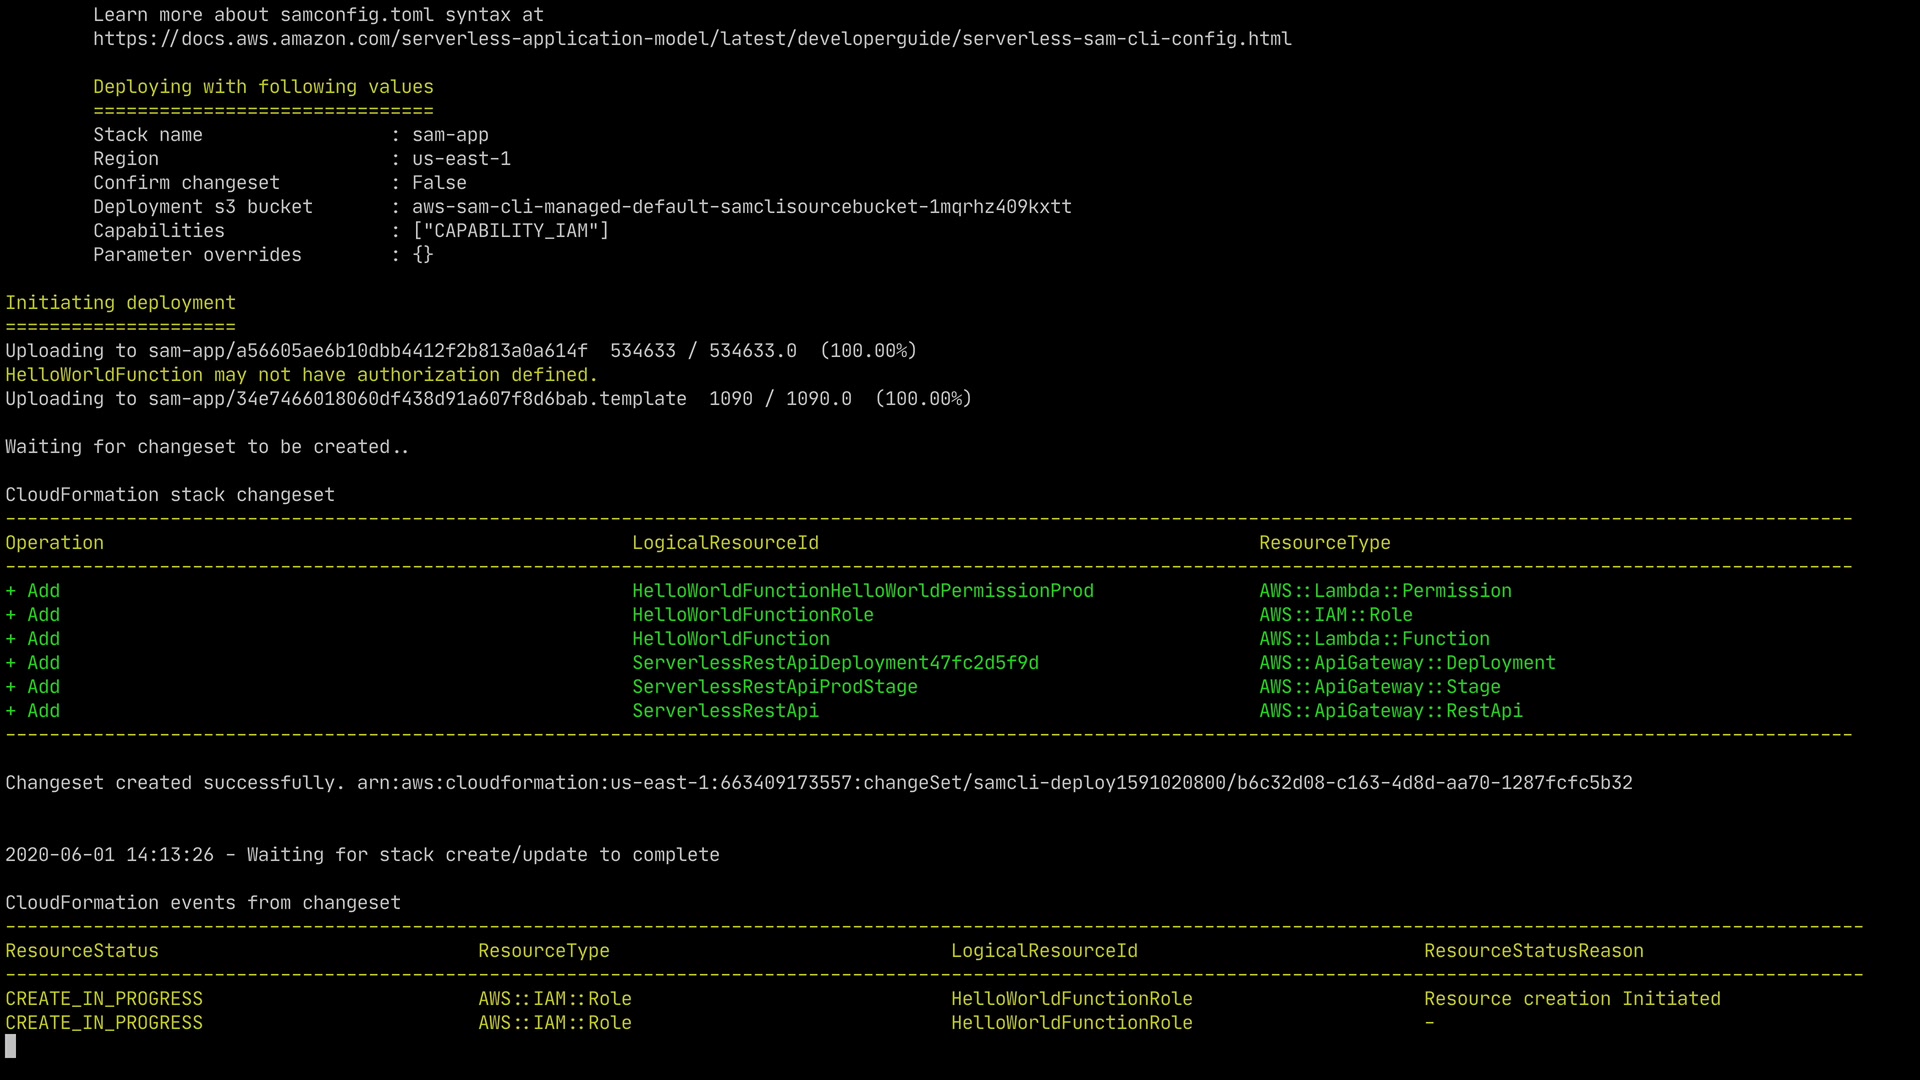This screenshot has width=1920, height=1080.
Task: Click the LogicalResourceId header in the changeset table
Action: [x=725, y=543]
